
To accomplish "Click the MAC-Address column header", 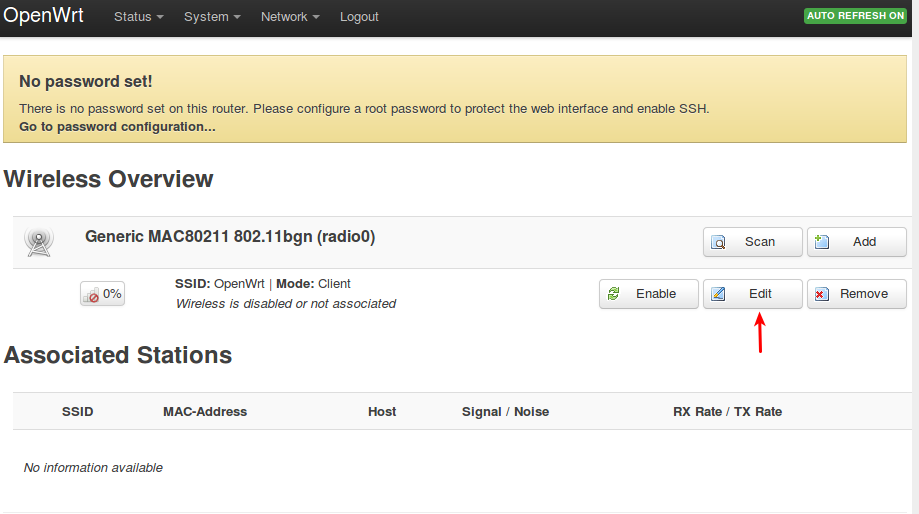I will pos(205,411).
